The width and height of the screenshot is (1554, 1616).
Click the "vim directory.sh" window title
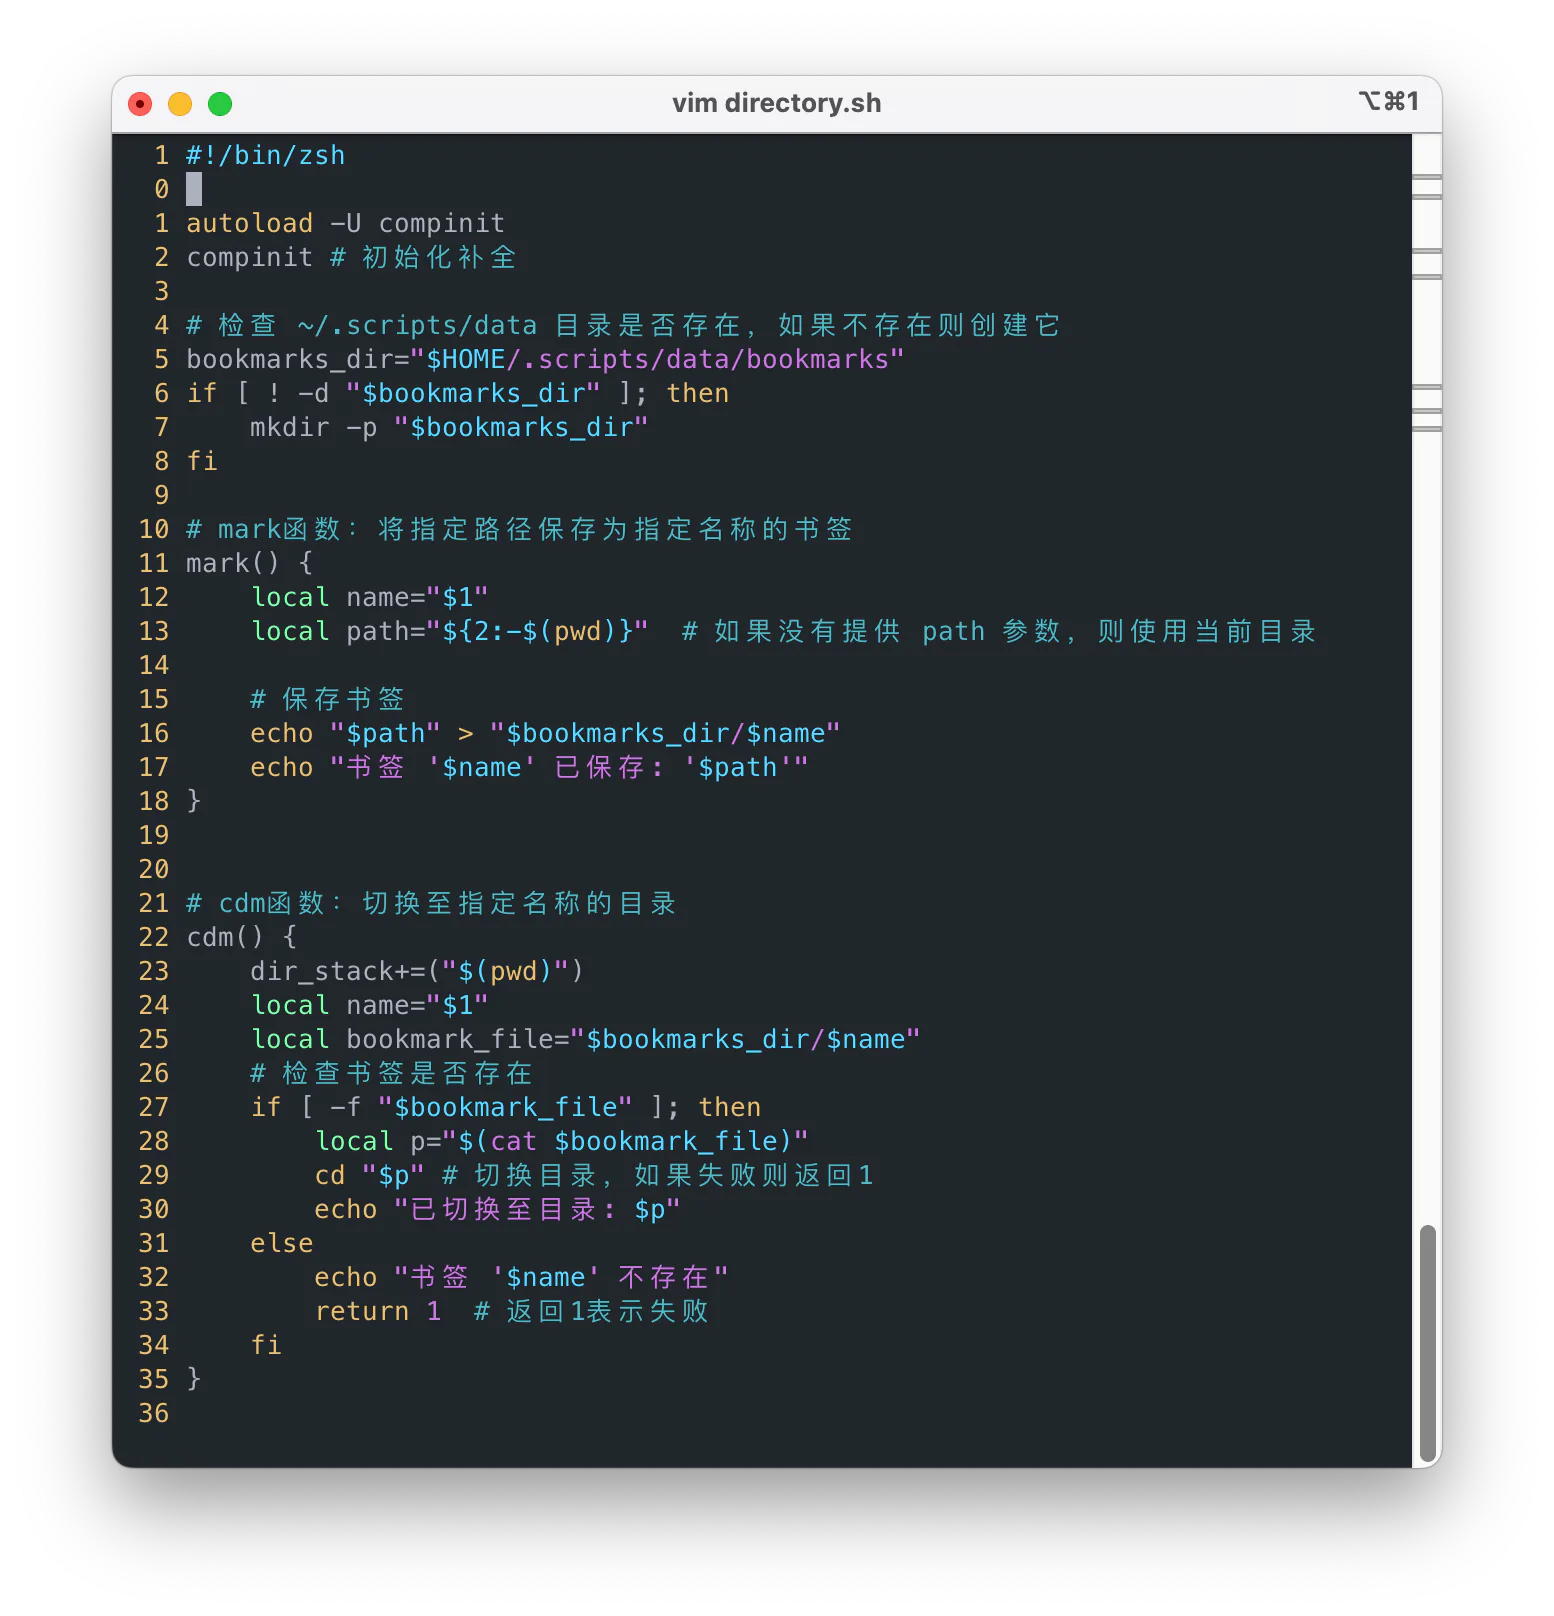click(777, 103)
